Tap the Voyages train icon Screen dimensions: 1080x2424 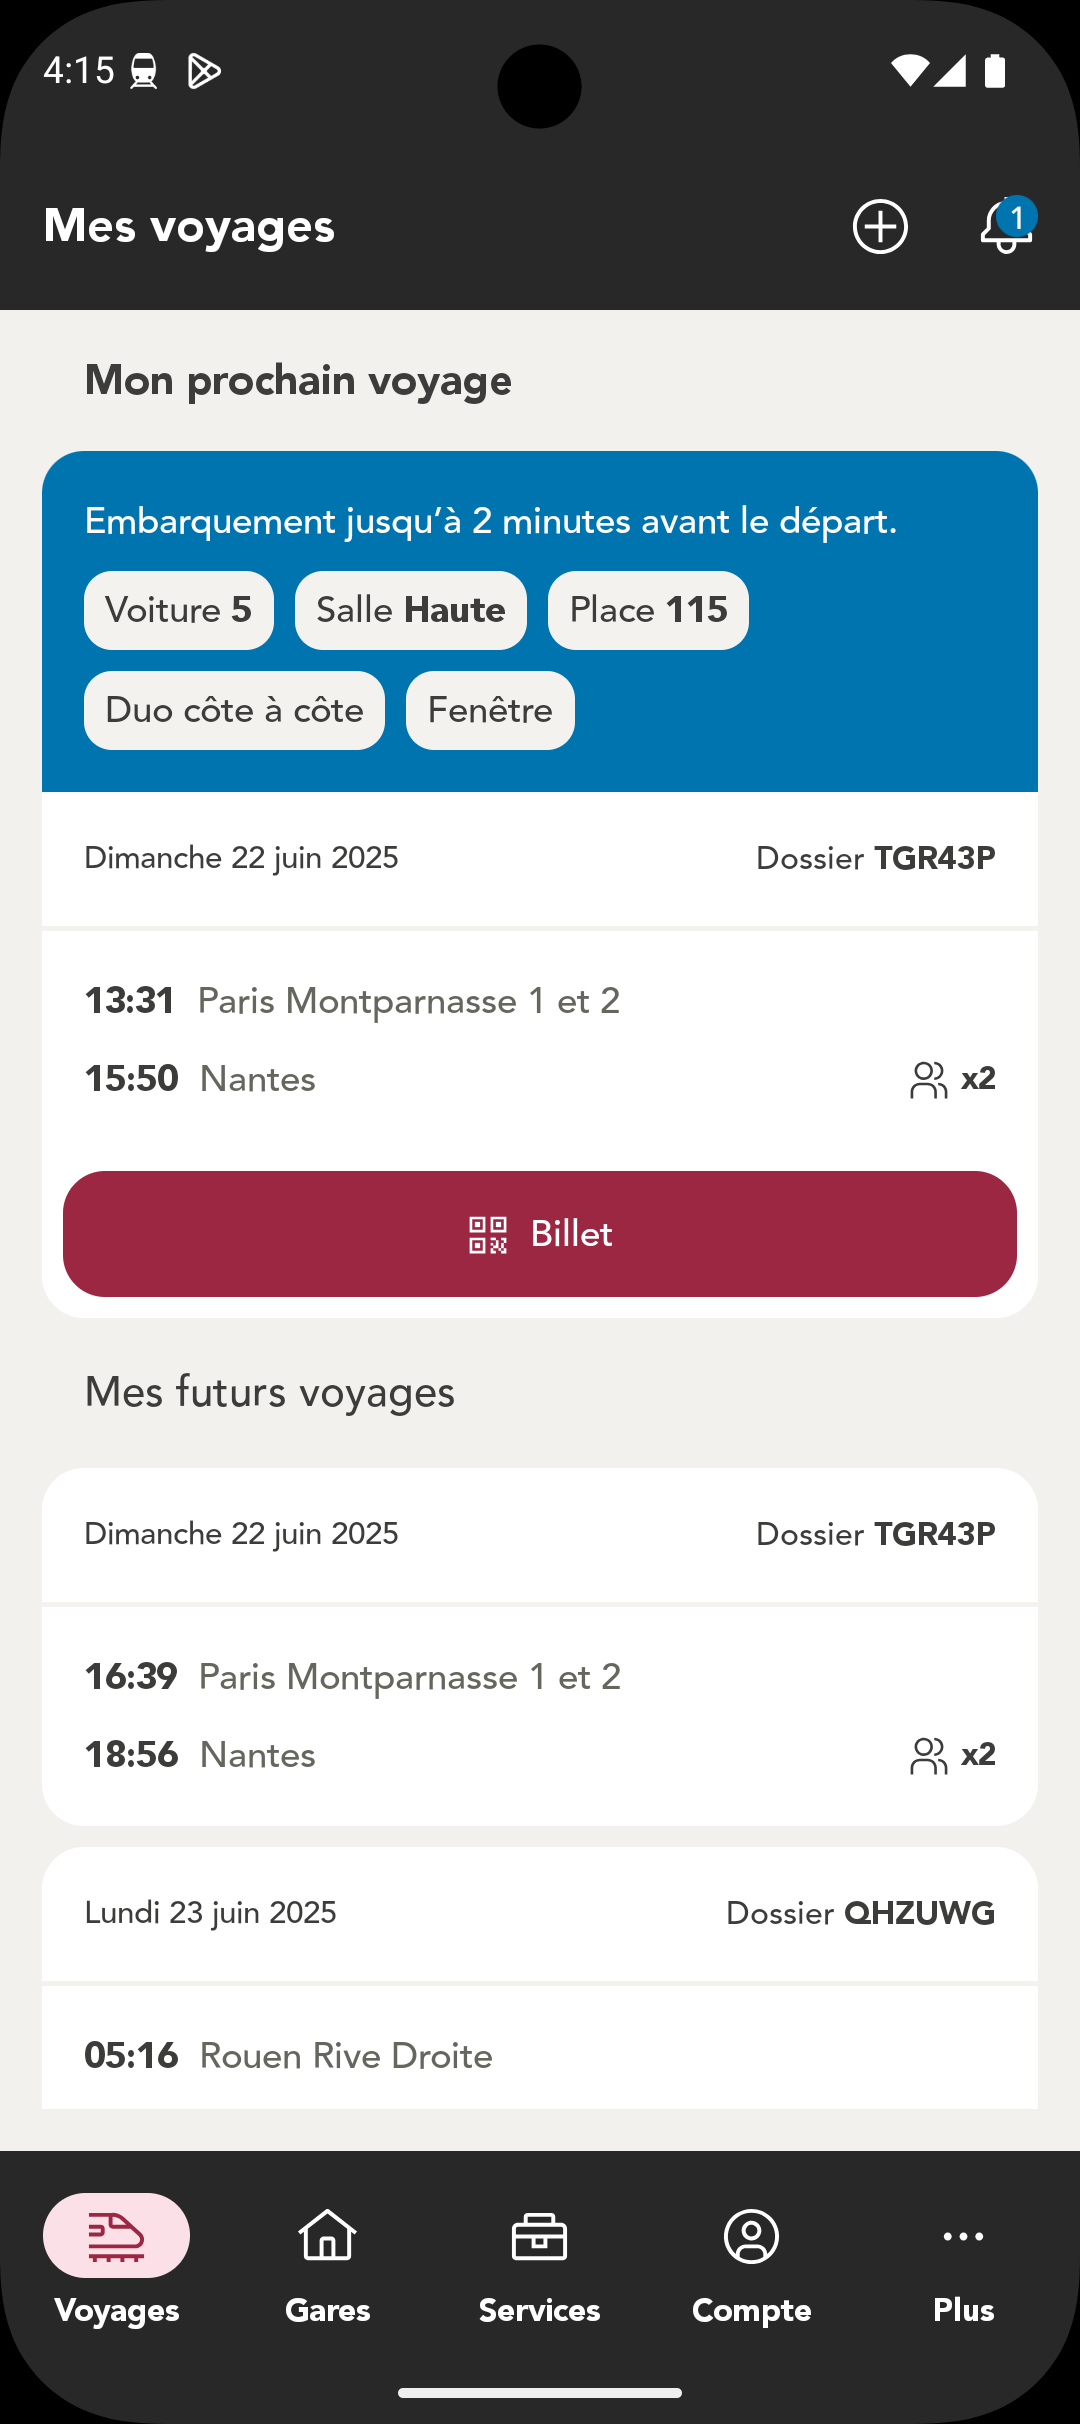click(x=117, y=2236)
